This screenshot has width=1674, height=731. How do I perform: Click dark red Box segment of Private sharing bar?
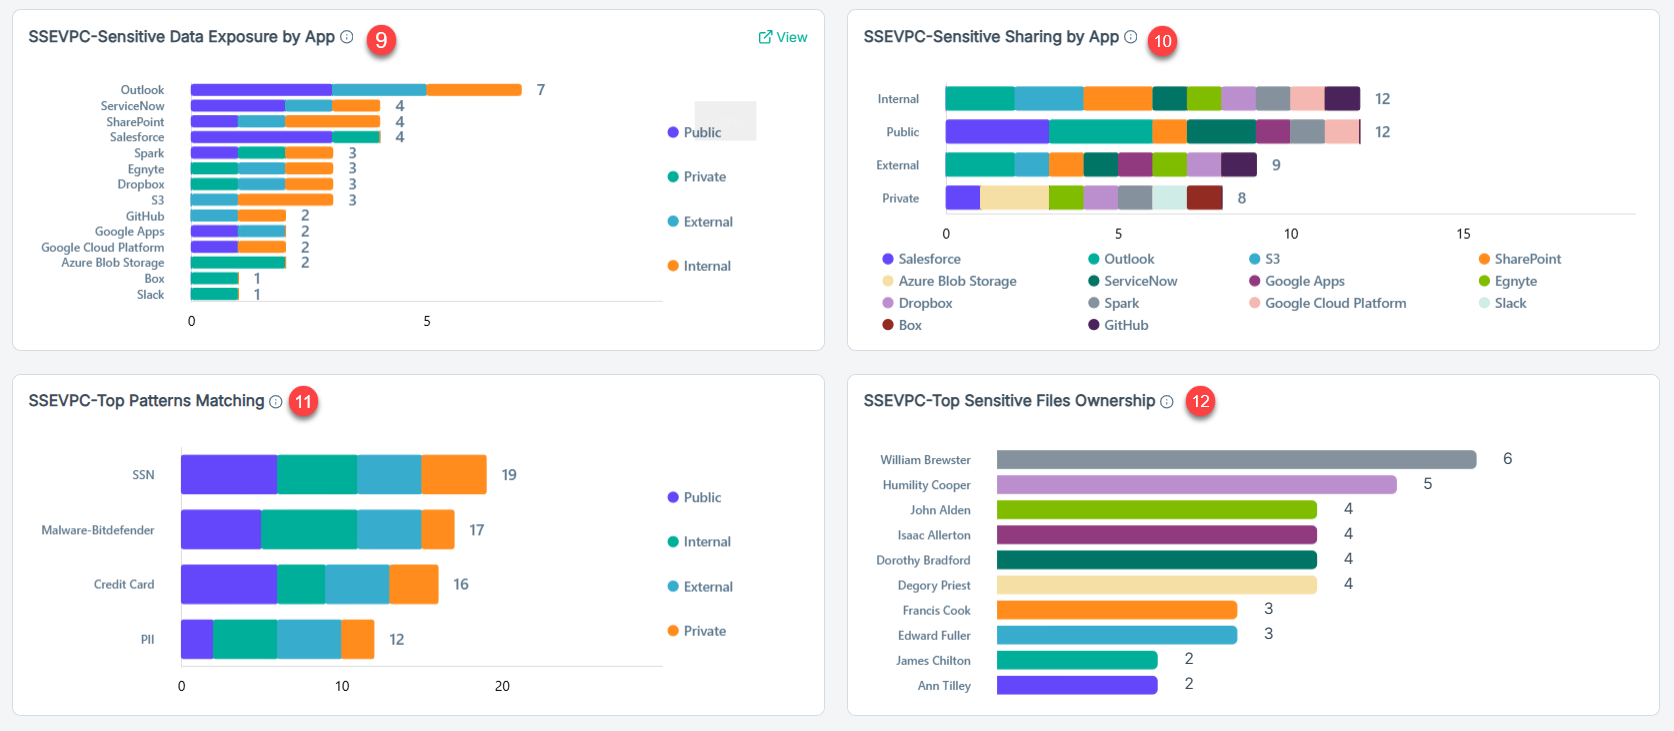(1205, 198)
